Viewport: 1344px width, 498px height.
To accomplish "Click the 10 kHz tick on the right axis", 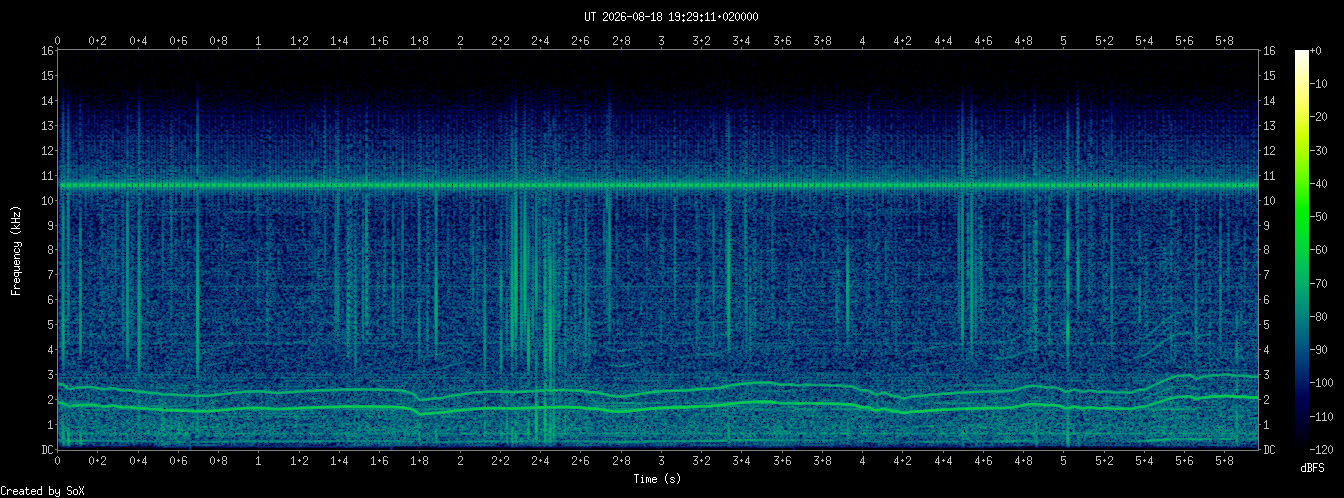I will click(x=1270, y=200).
